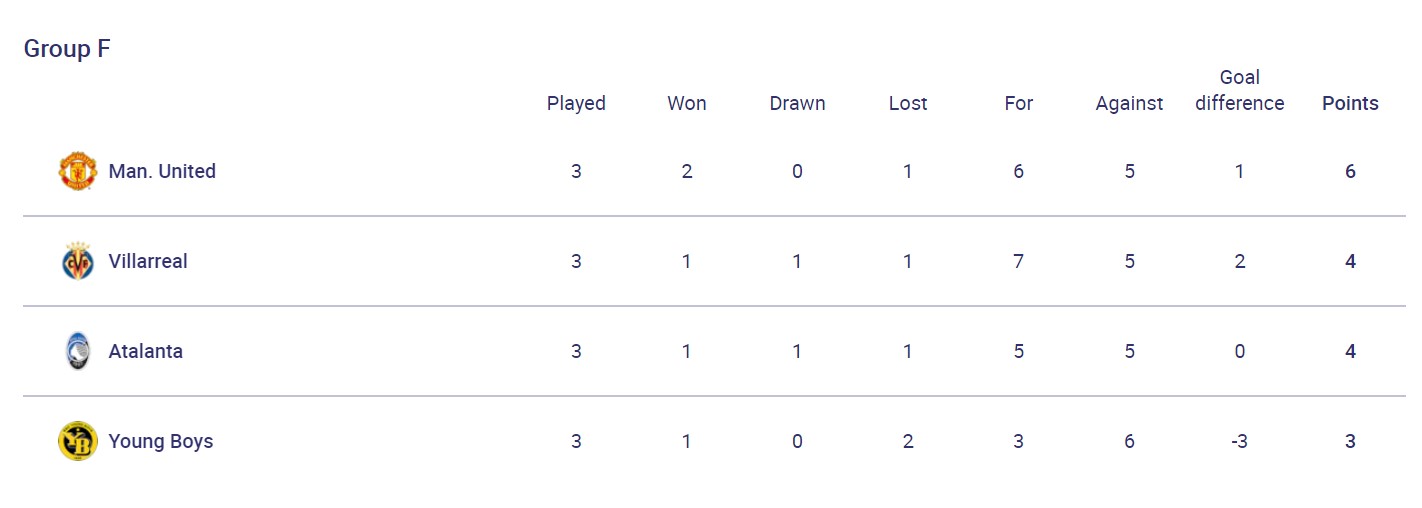Screen dimensions: 1422x508
Task: Click Villarreal's goals For value
Action: (1019, 261)
